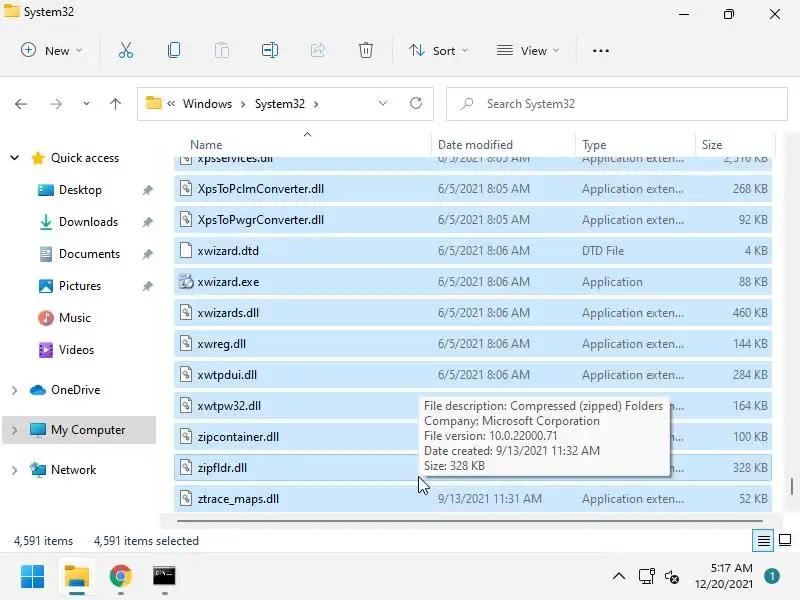This screenshot has height=600, width=800.
Task: Click the muted volume tray icon
Action: 672,577
